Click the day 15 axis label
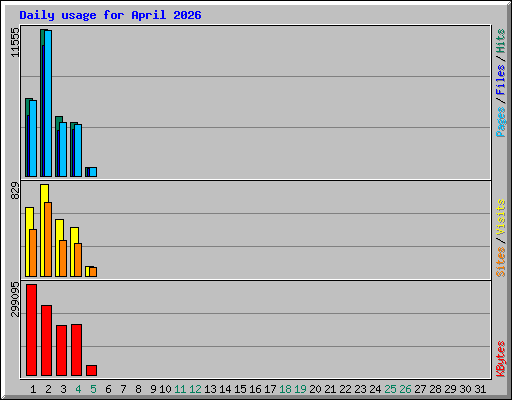Image resolution: width=512 pixels, height=400 pixels. pyautogui.click(x=240, y=389)
